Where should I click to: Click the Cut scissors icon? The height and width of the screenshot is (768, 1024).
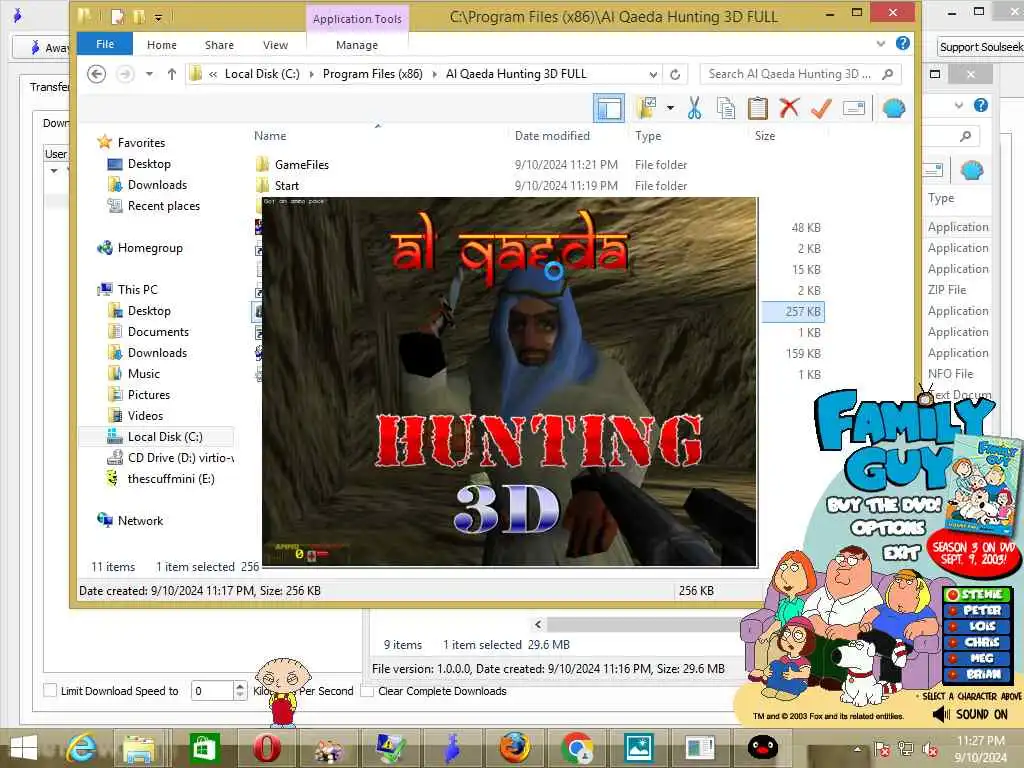pyautogui.click(x=694, y=108)
